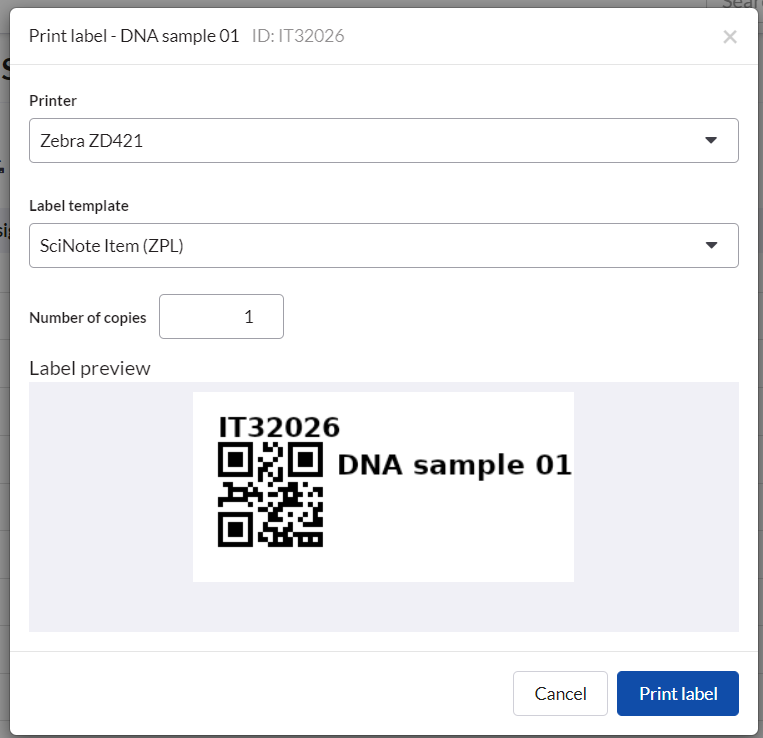Image resolution: width=763 pixels, height=738 pixels.
Task: Click the QR code in the label preview
Action: point(270,495)
